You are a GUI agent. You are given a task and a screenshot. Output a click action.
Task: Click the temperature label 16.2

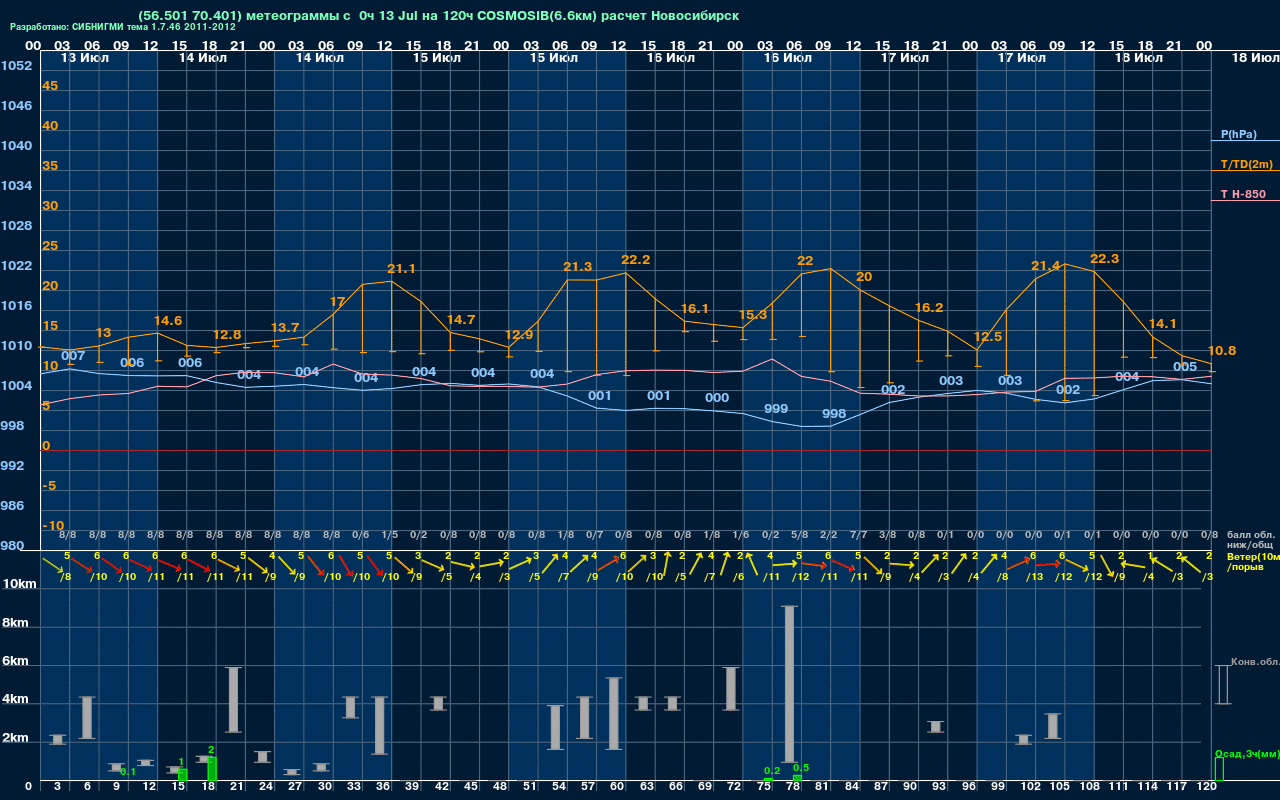[x=929, y=308]
